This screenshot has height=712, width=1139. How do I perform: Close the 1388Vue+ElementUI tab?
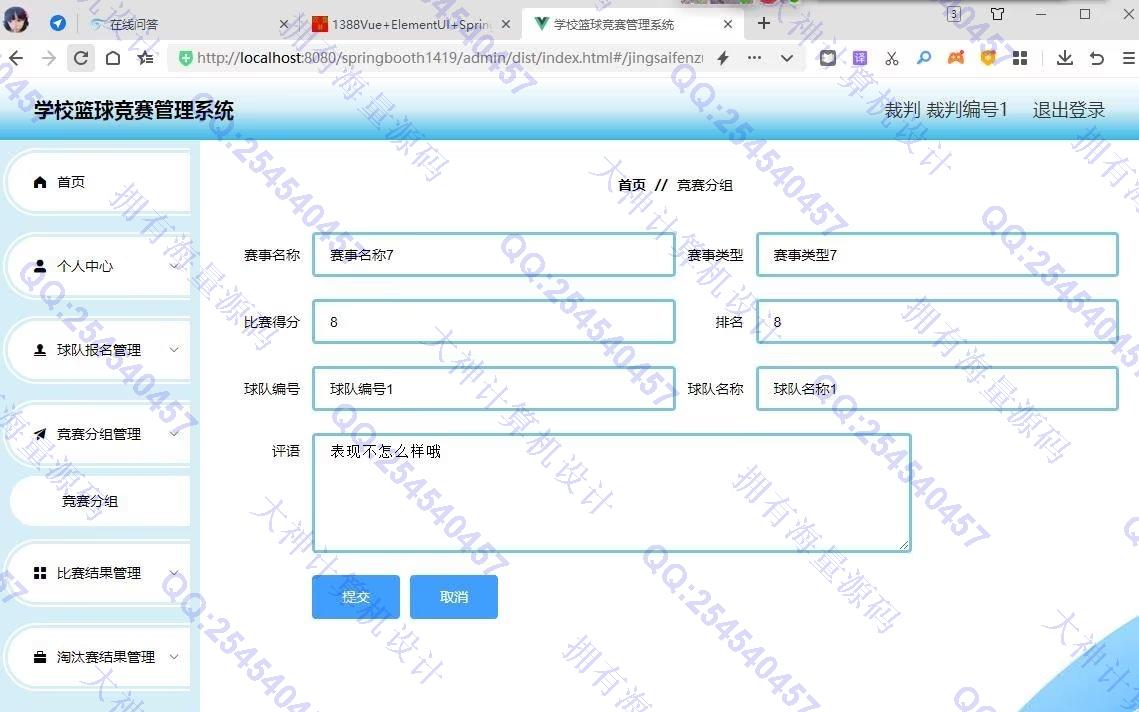point(506,24)
